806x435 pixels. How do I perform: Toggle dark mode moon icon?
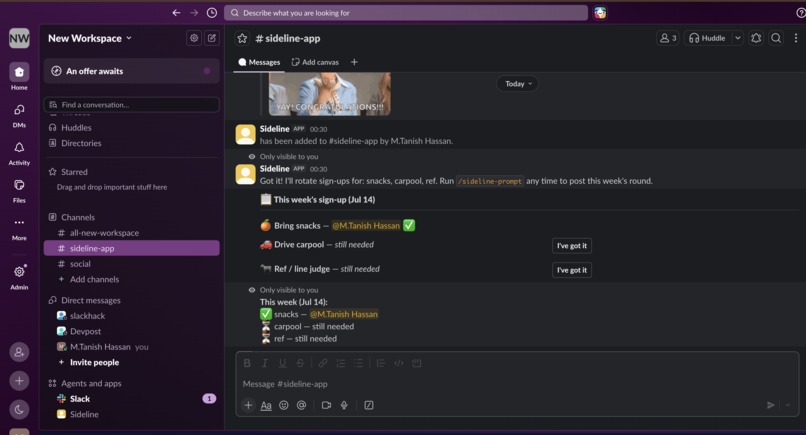click(19, 410)
